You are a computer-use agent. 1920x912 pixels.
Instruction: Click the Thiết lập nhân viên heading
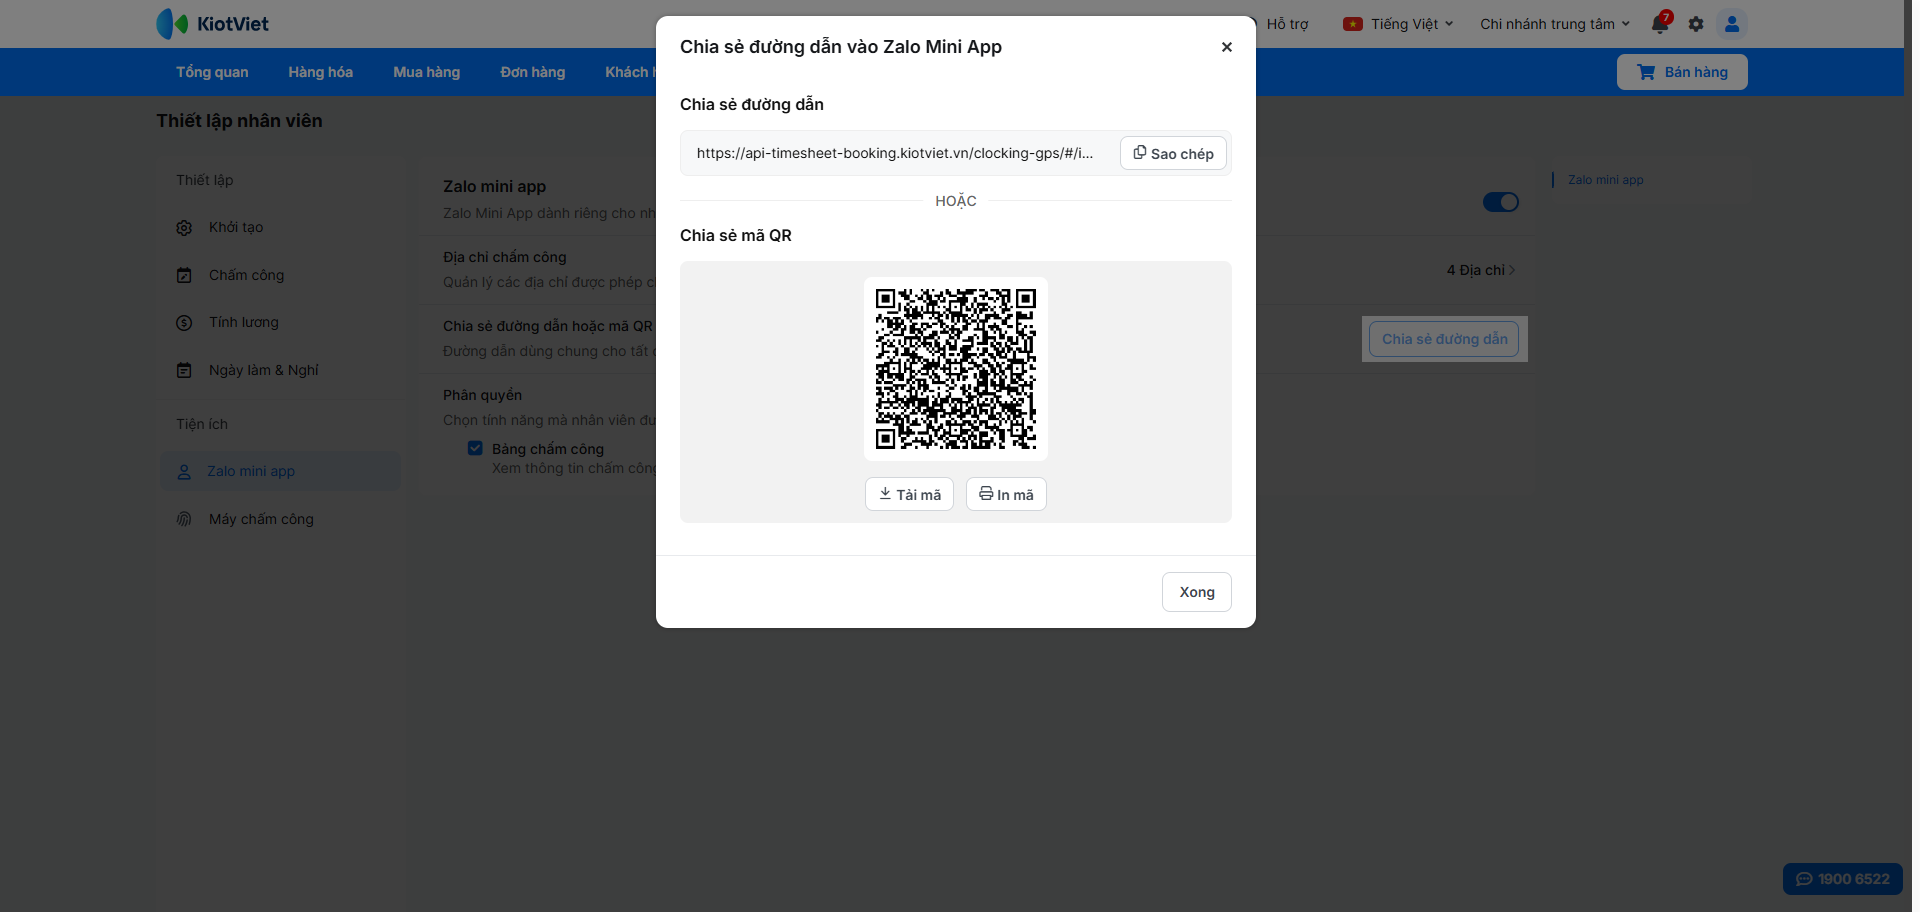point(239,121)
